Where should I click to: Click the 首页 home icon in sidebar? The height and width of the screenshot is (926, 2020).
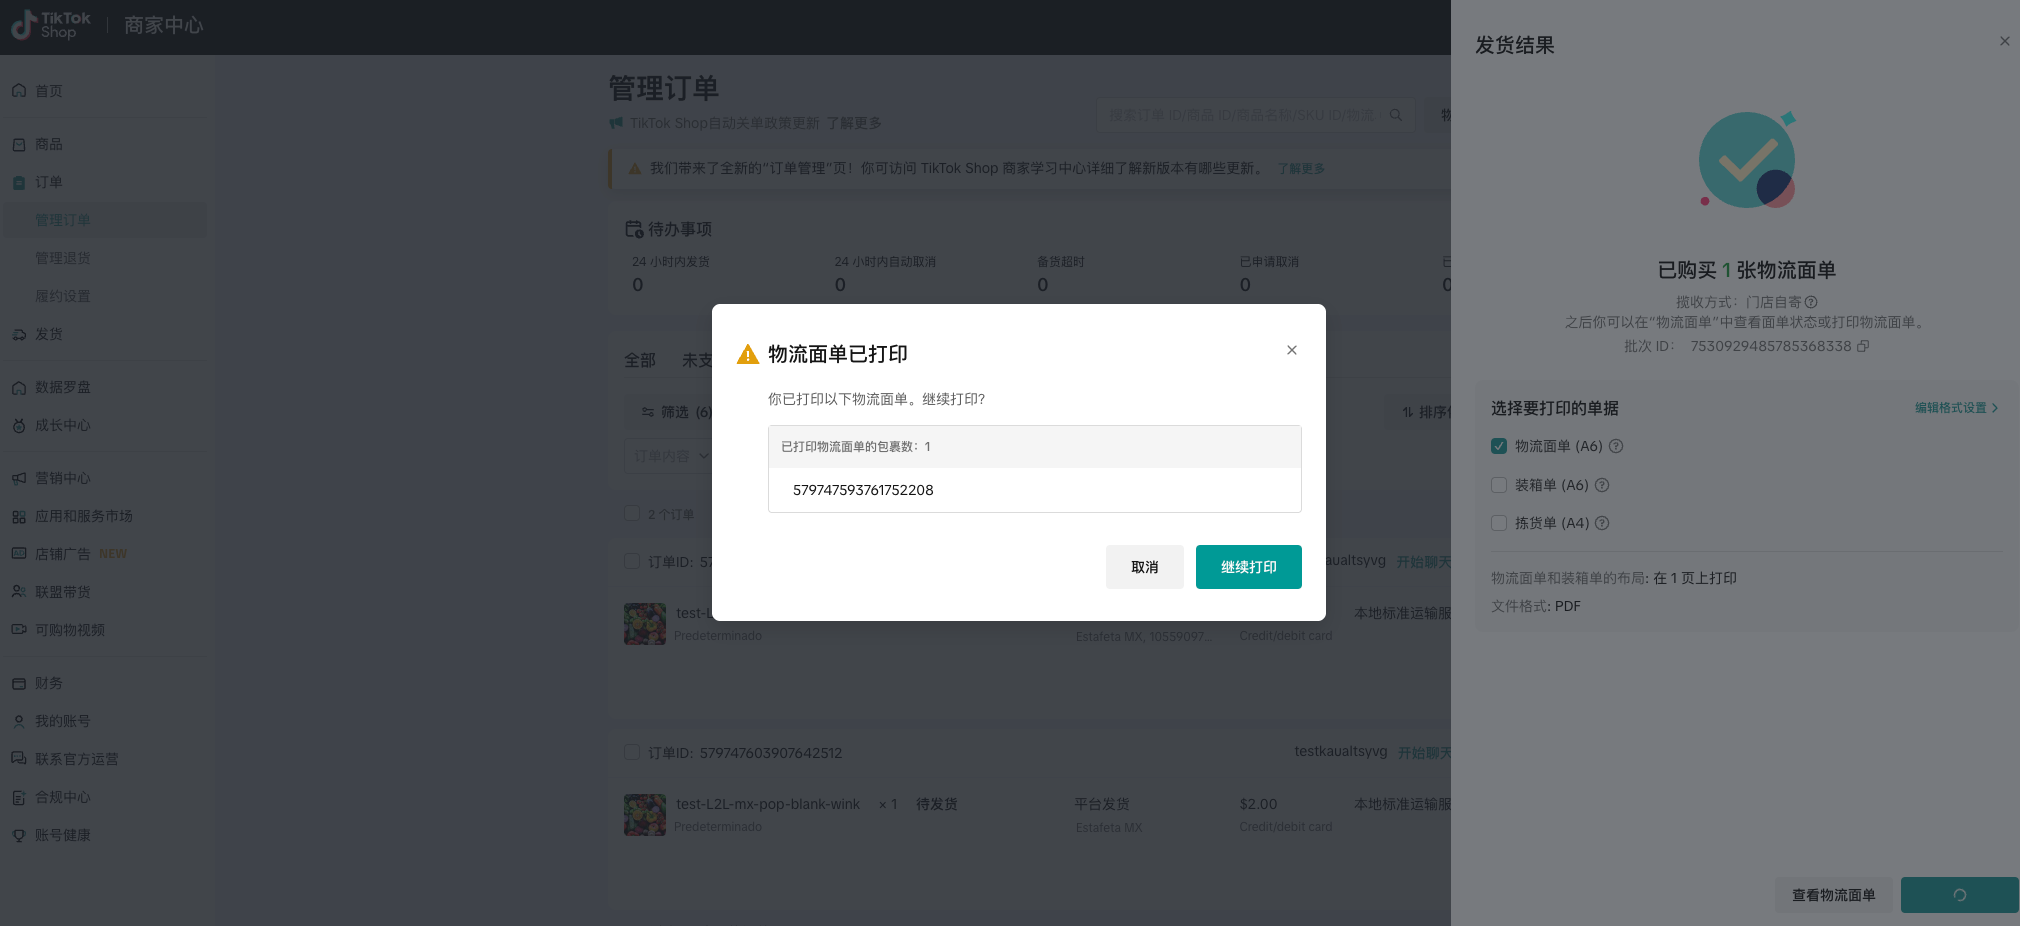19,91
